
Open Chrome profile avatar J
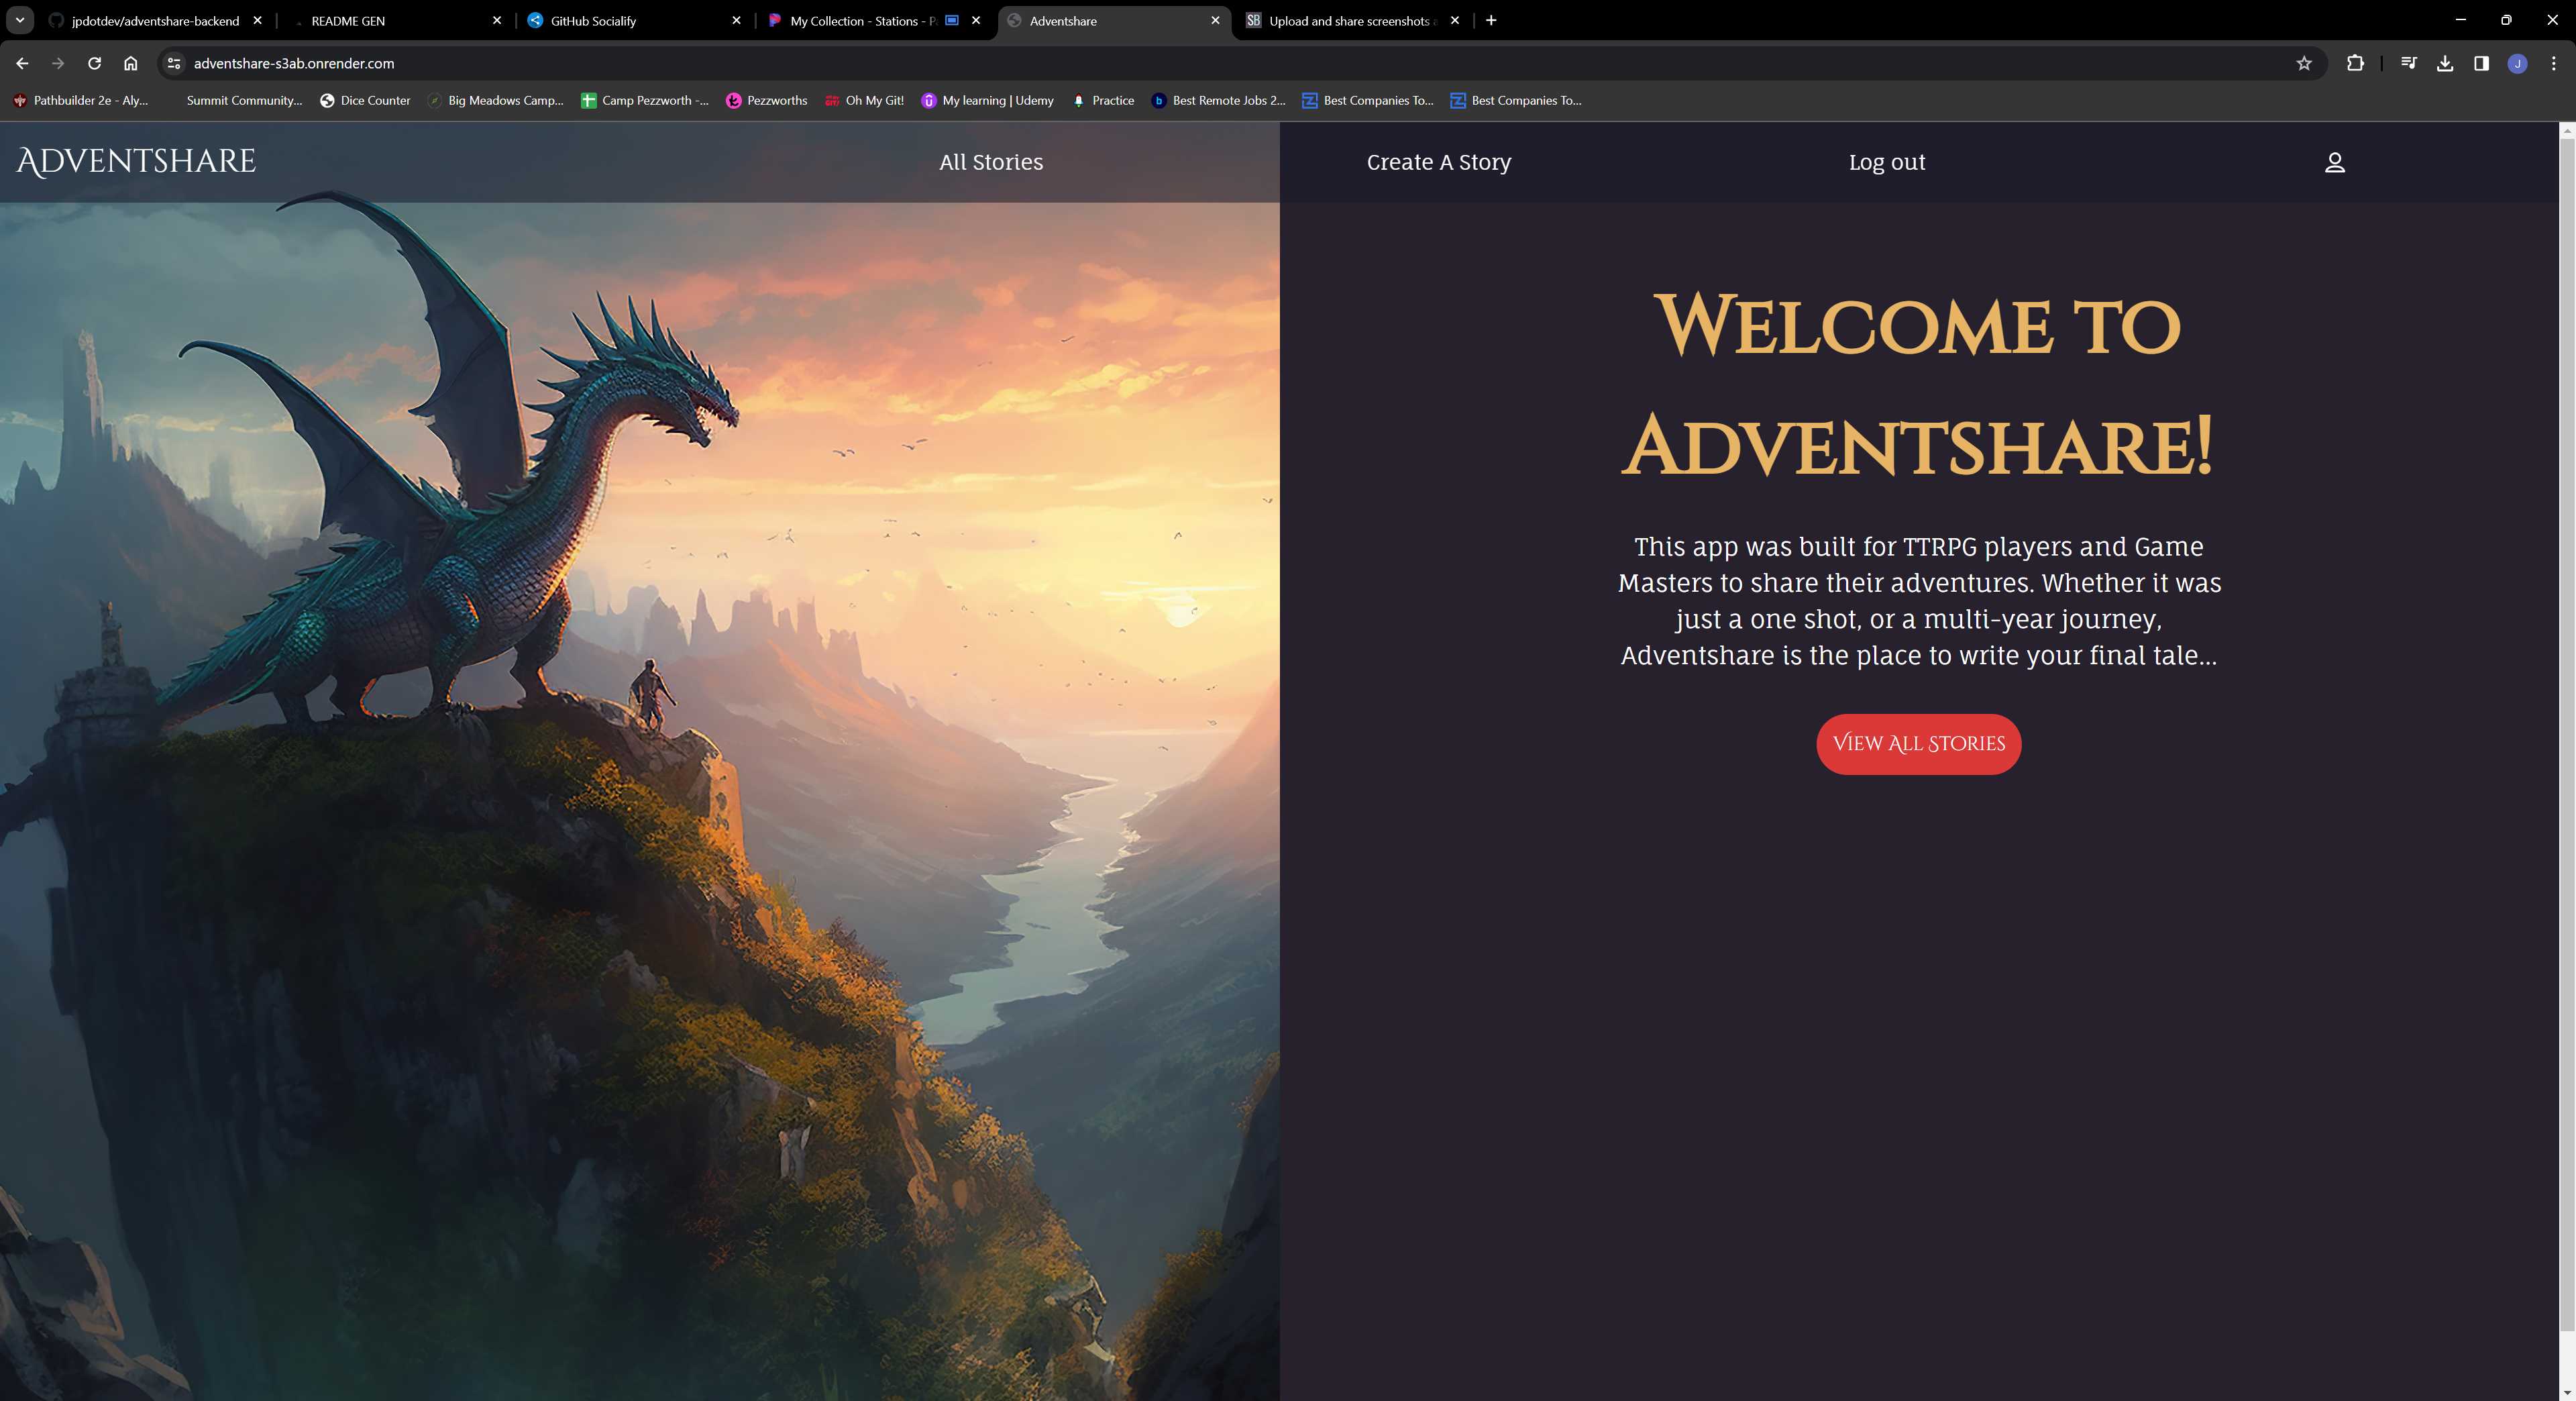(x=2518, y=63)
